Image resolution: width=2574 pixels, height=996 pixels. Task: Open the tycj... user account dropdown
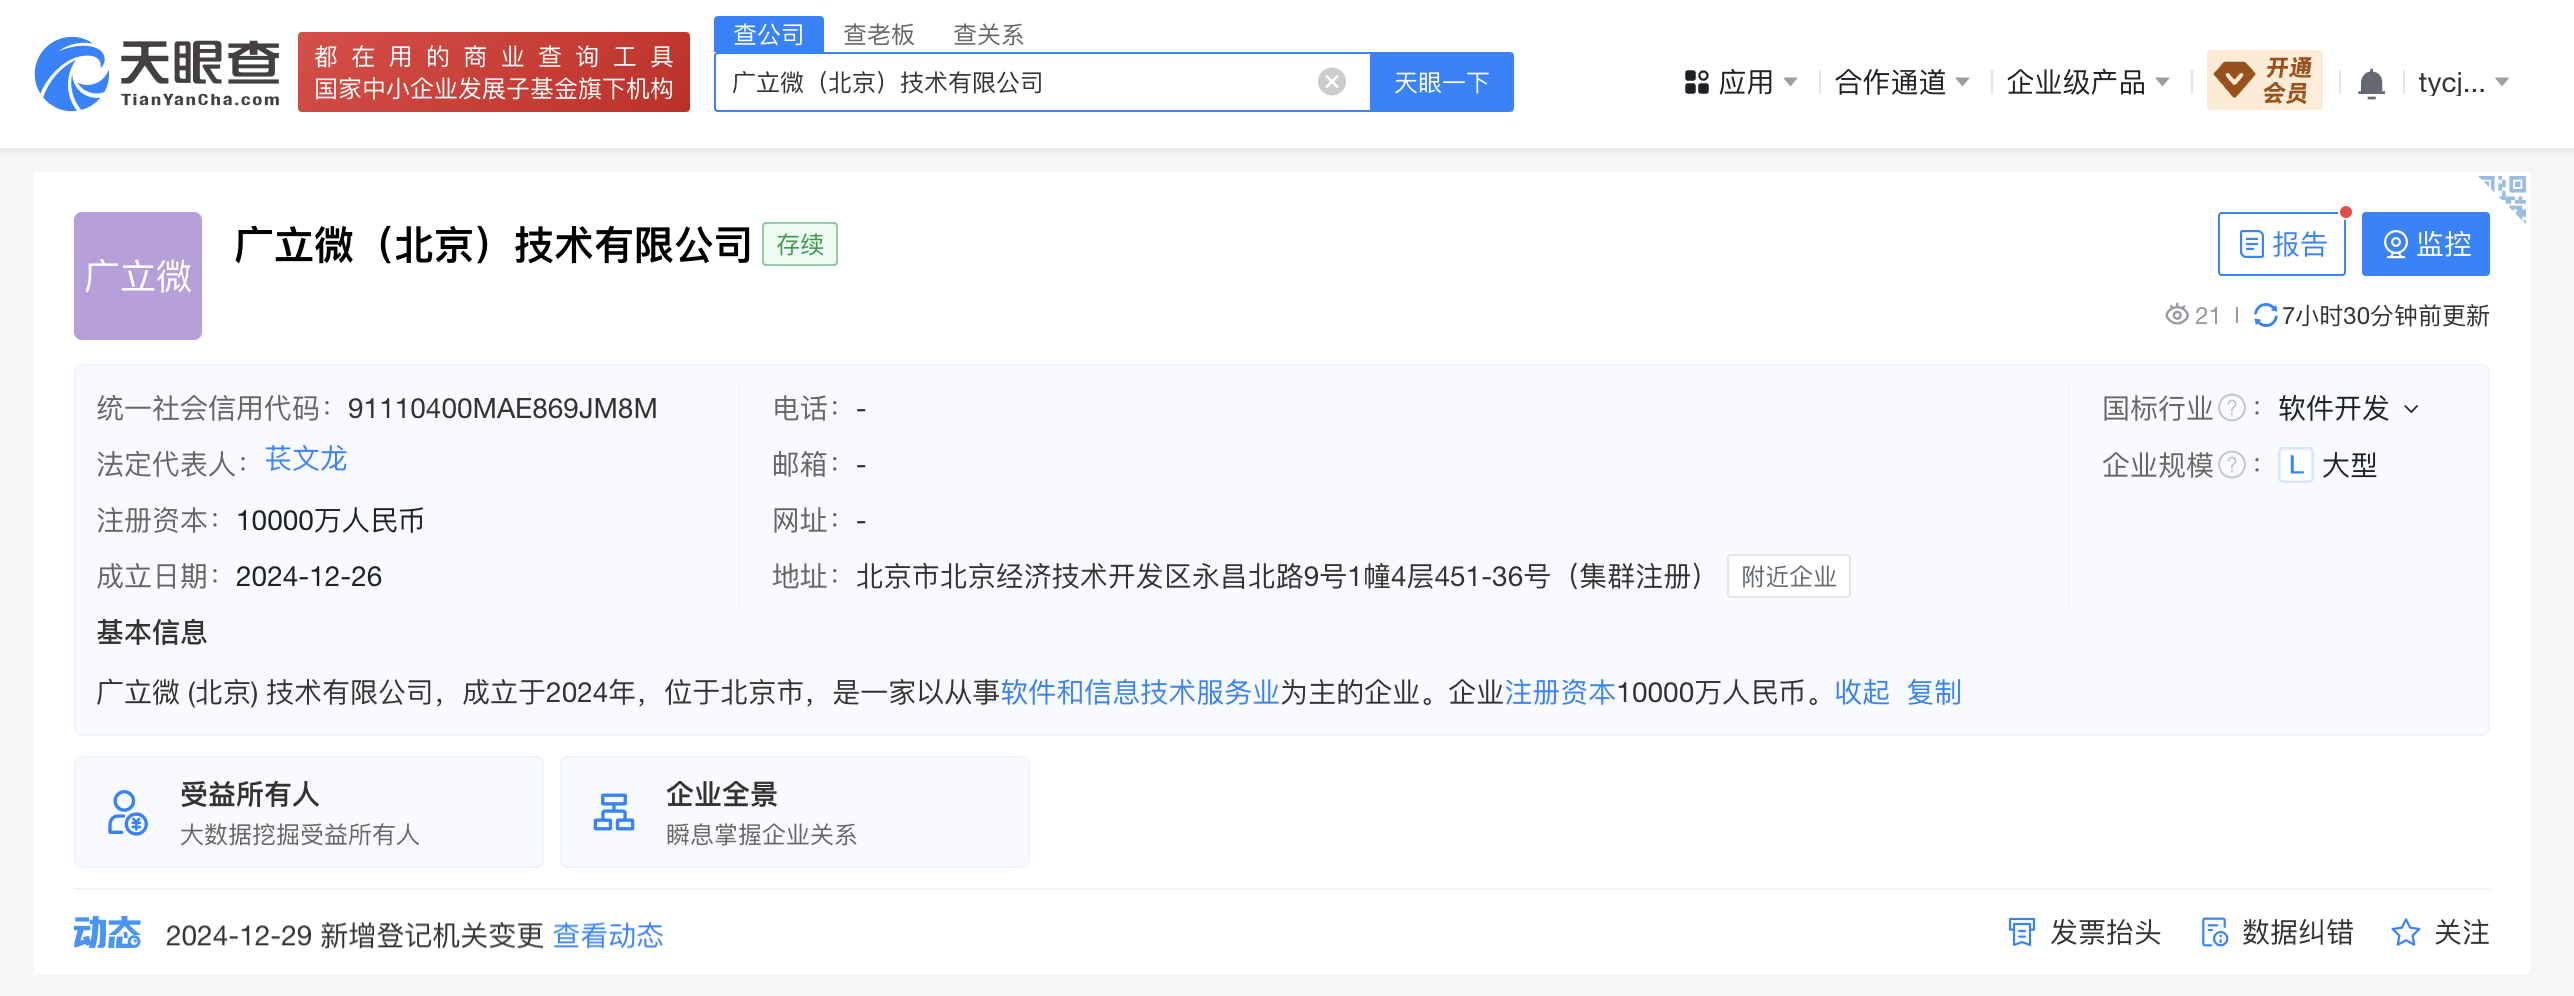[x=2463, y=82]
